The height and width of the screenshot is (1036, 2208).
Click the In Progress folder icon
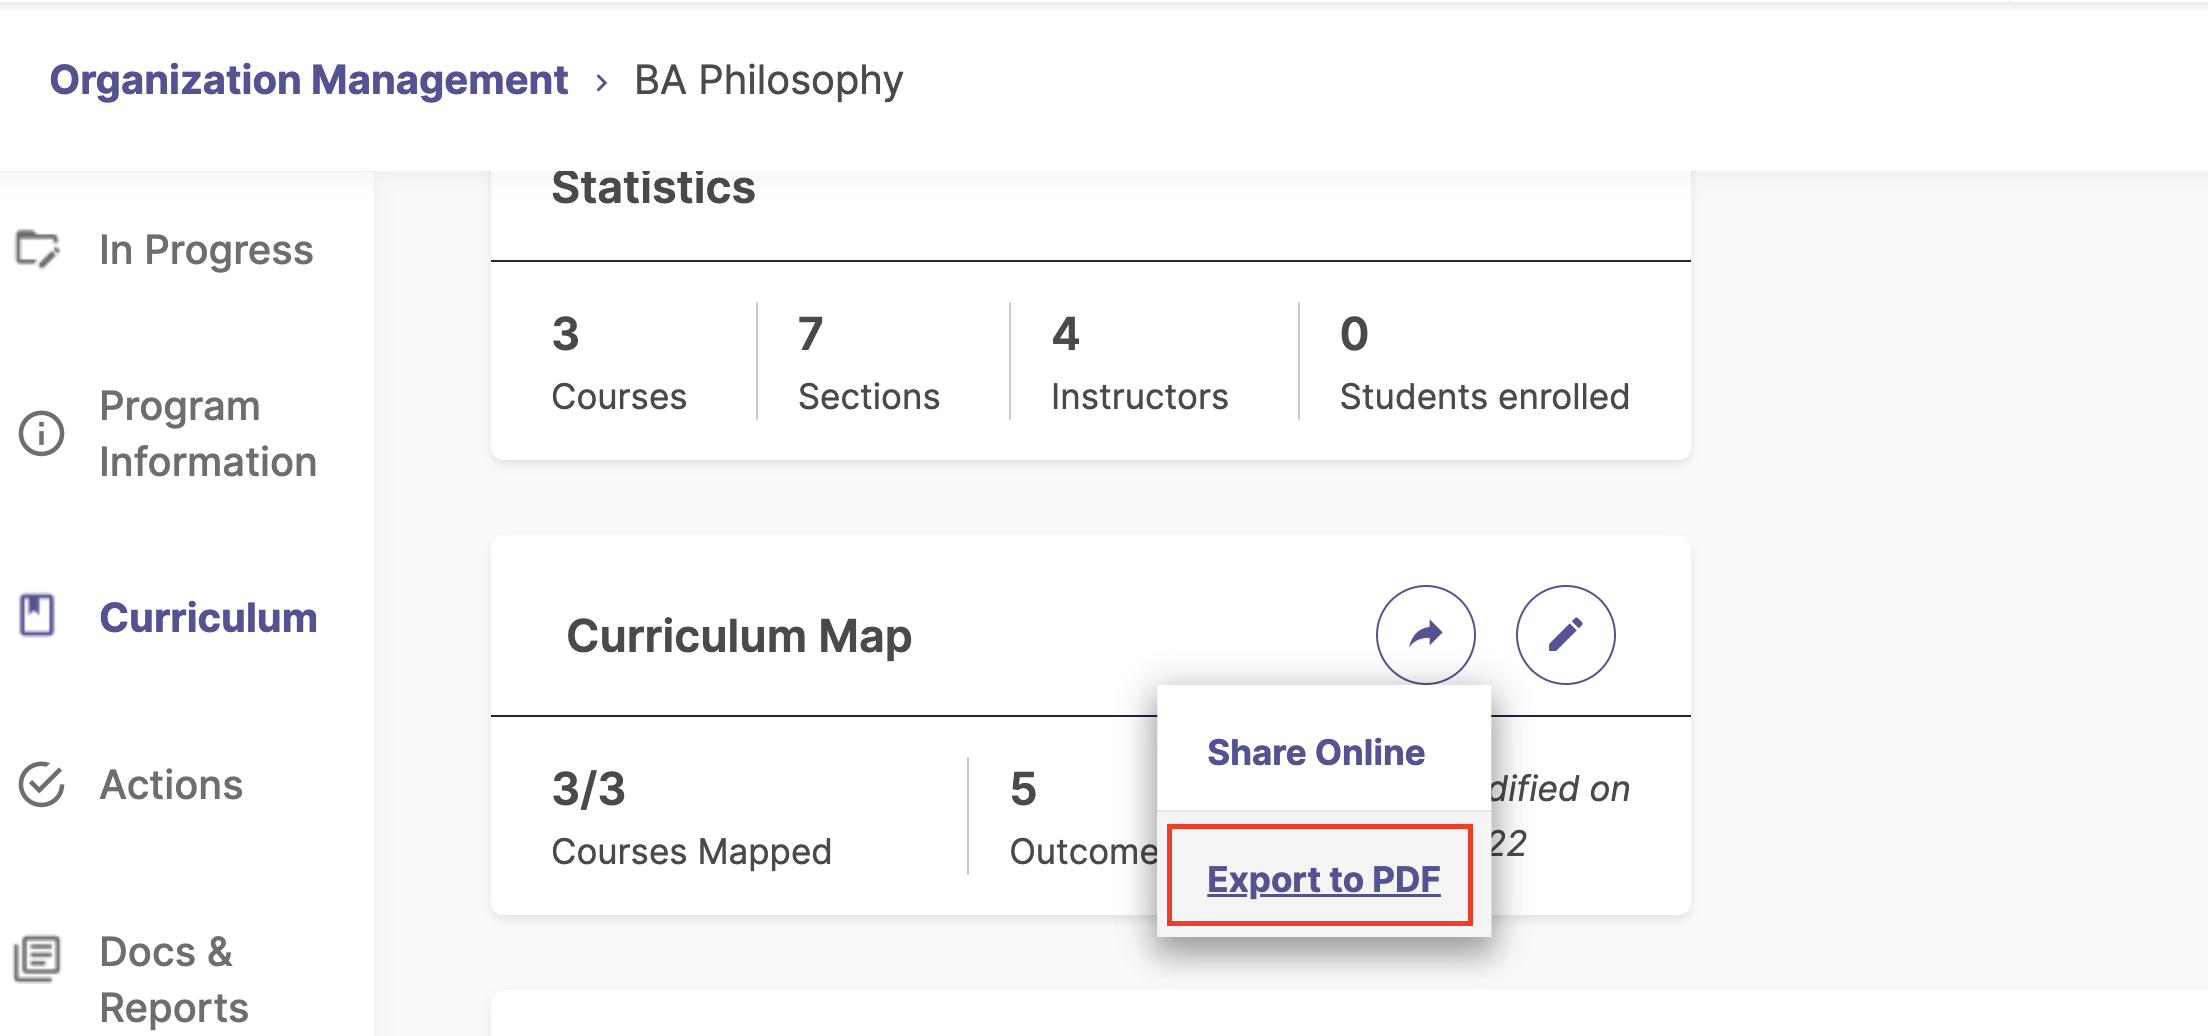(38, 249)
